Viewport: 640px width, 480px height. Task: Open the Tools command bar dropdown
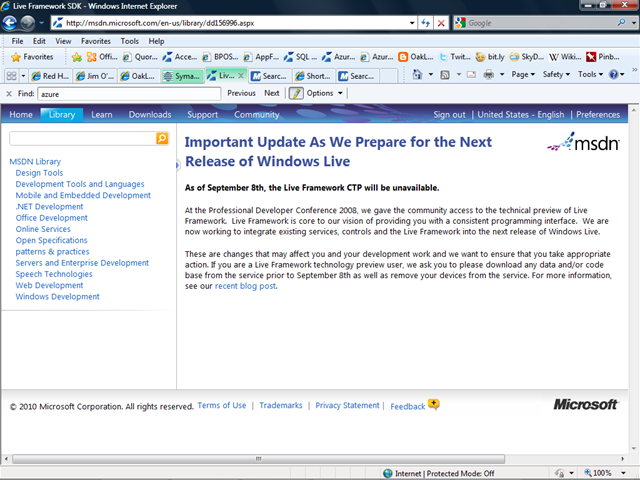(x=591, y=74)
